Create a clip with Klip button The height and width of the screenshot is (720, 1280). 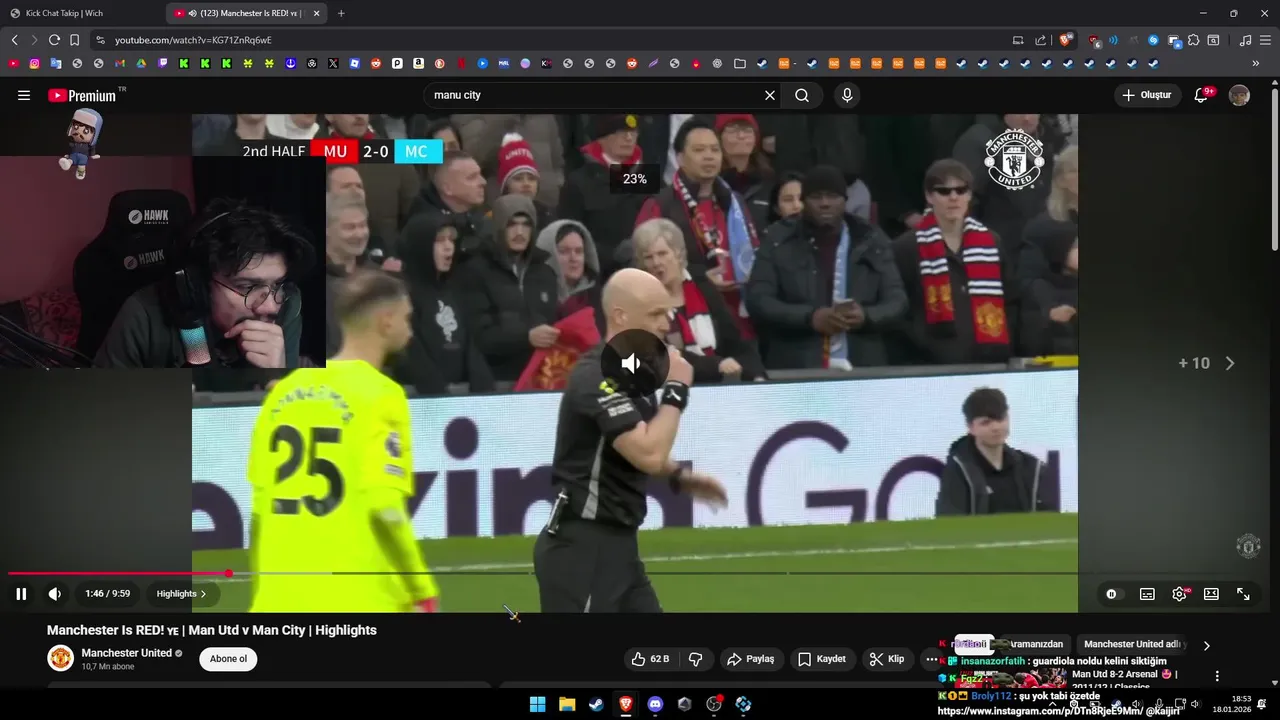[x=886, y=659]
